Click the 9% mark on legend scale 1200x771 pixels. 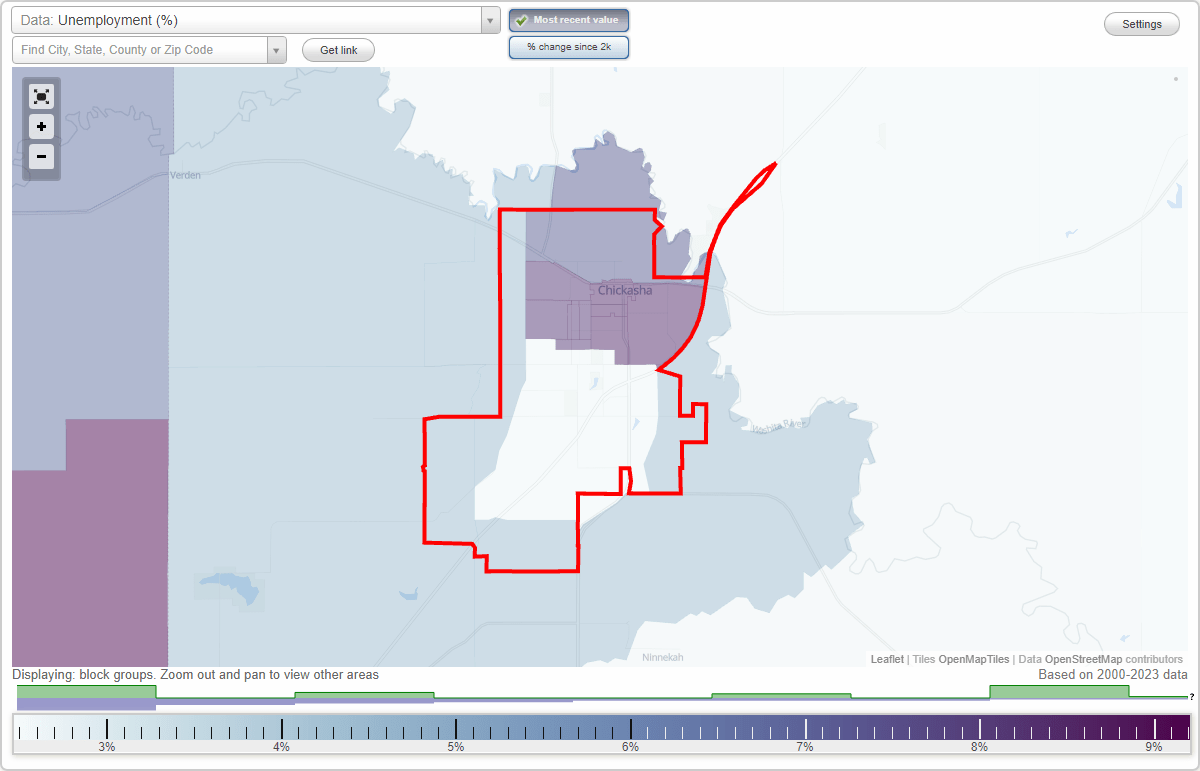point(1154,747)
